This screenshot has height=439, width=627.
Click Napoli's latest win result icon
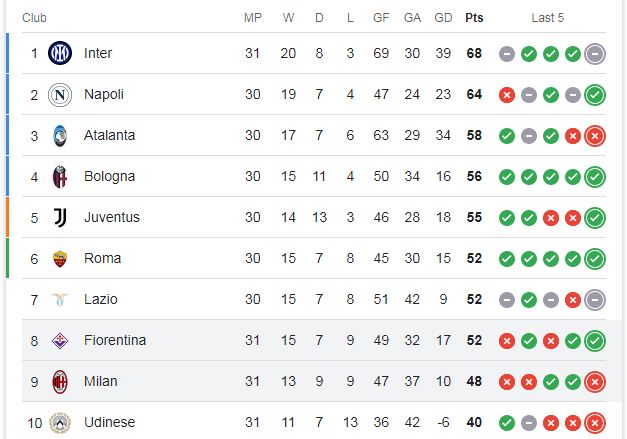pos(595,95)
